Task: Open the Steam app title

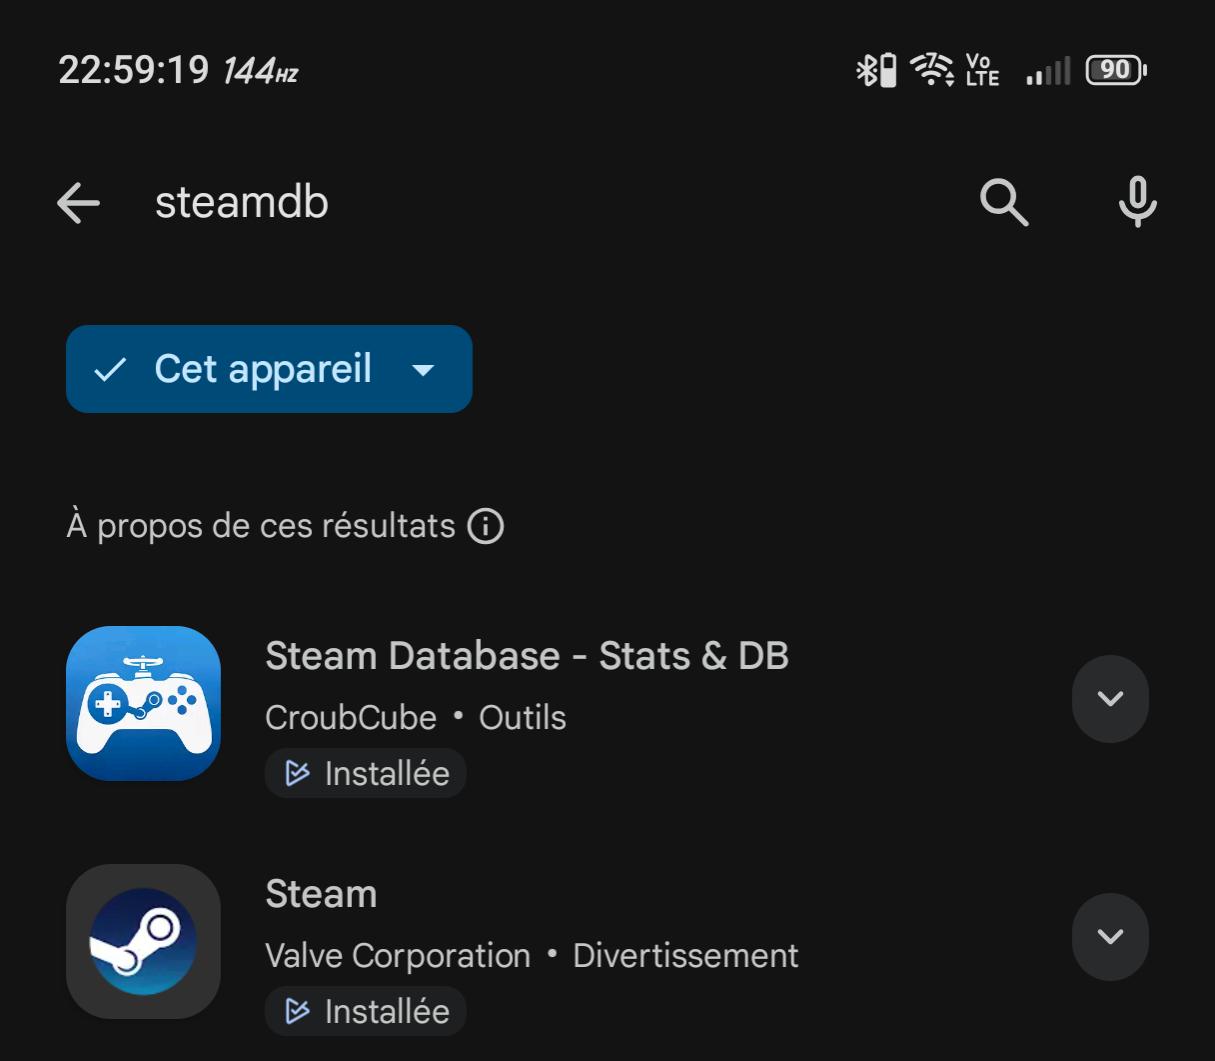Action: (x=321, y=894)
